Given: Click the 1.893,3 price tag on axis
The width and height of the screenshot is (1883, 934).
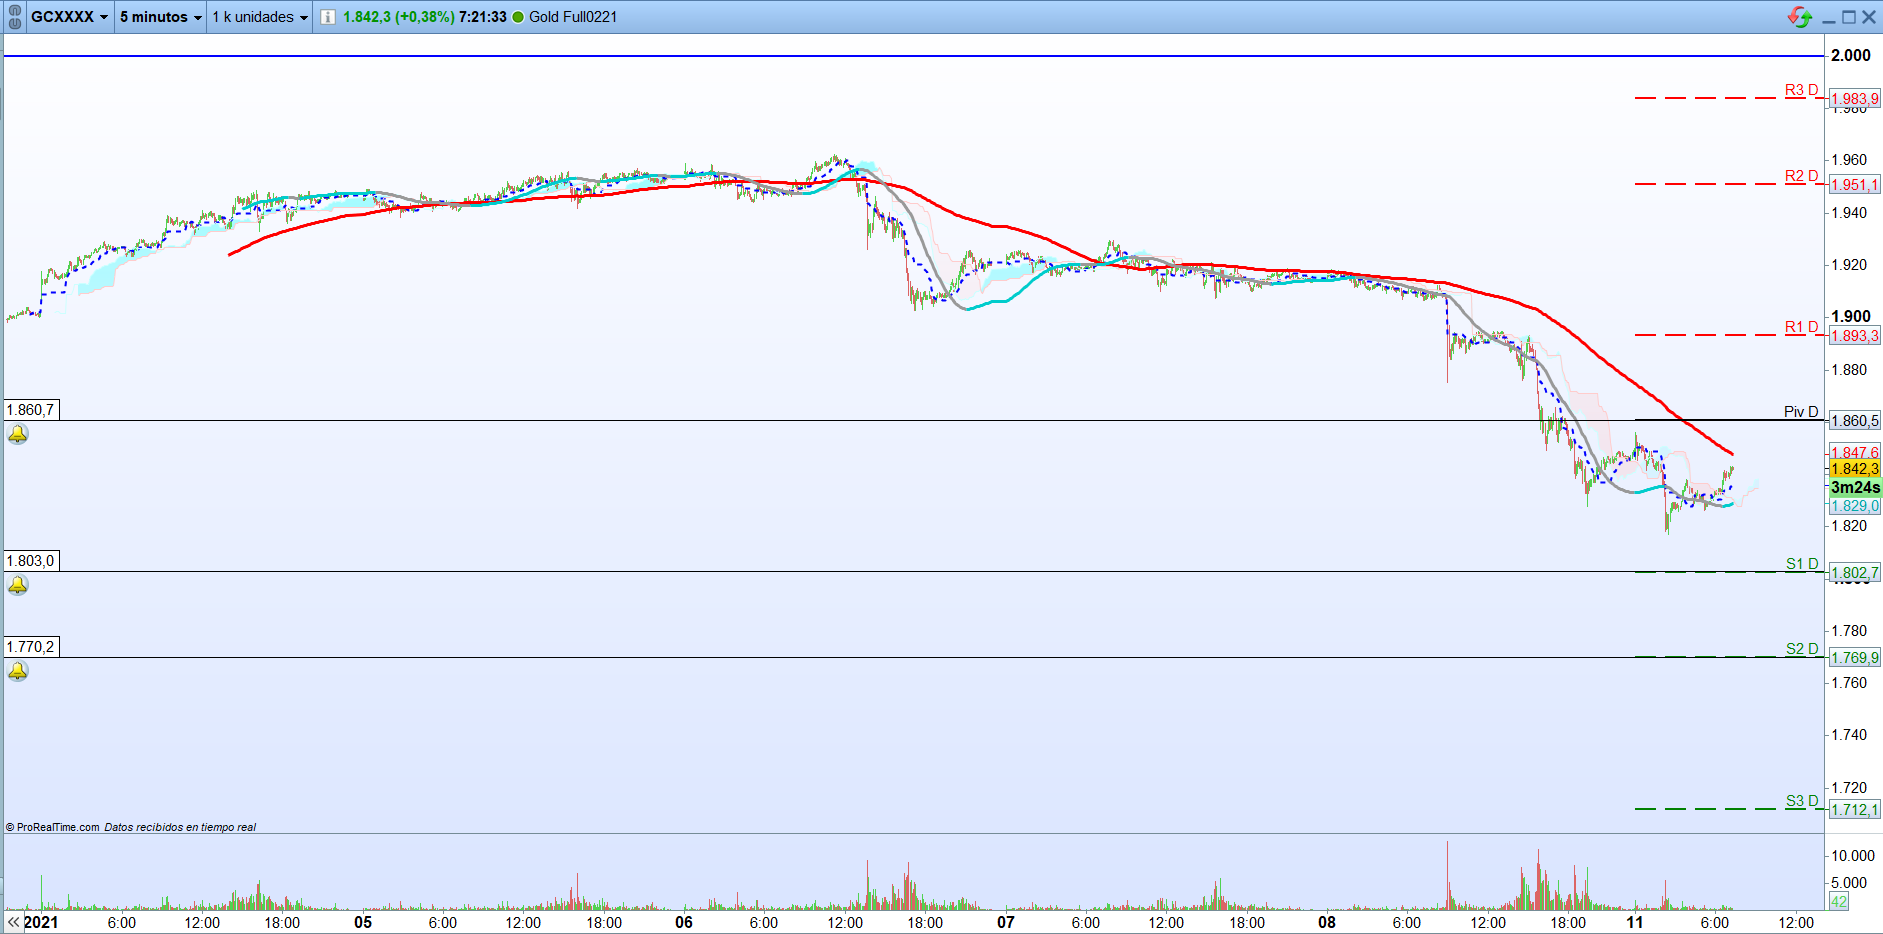Looking at the screenshot, I should (1855, 336).
